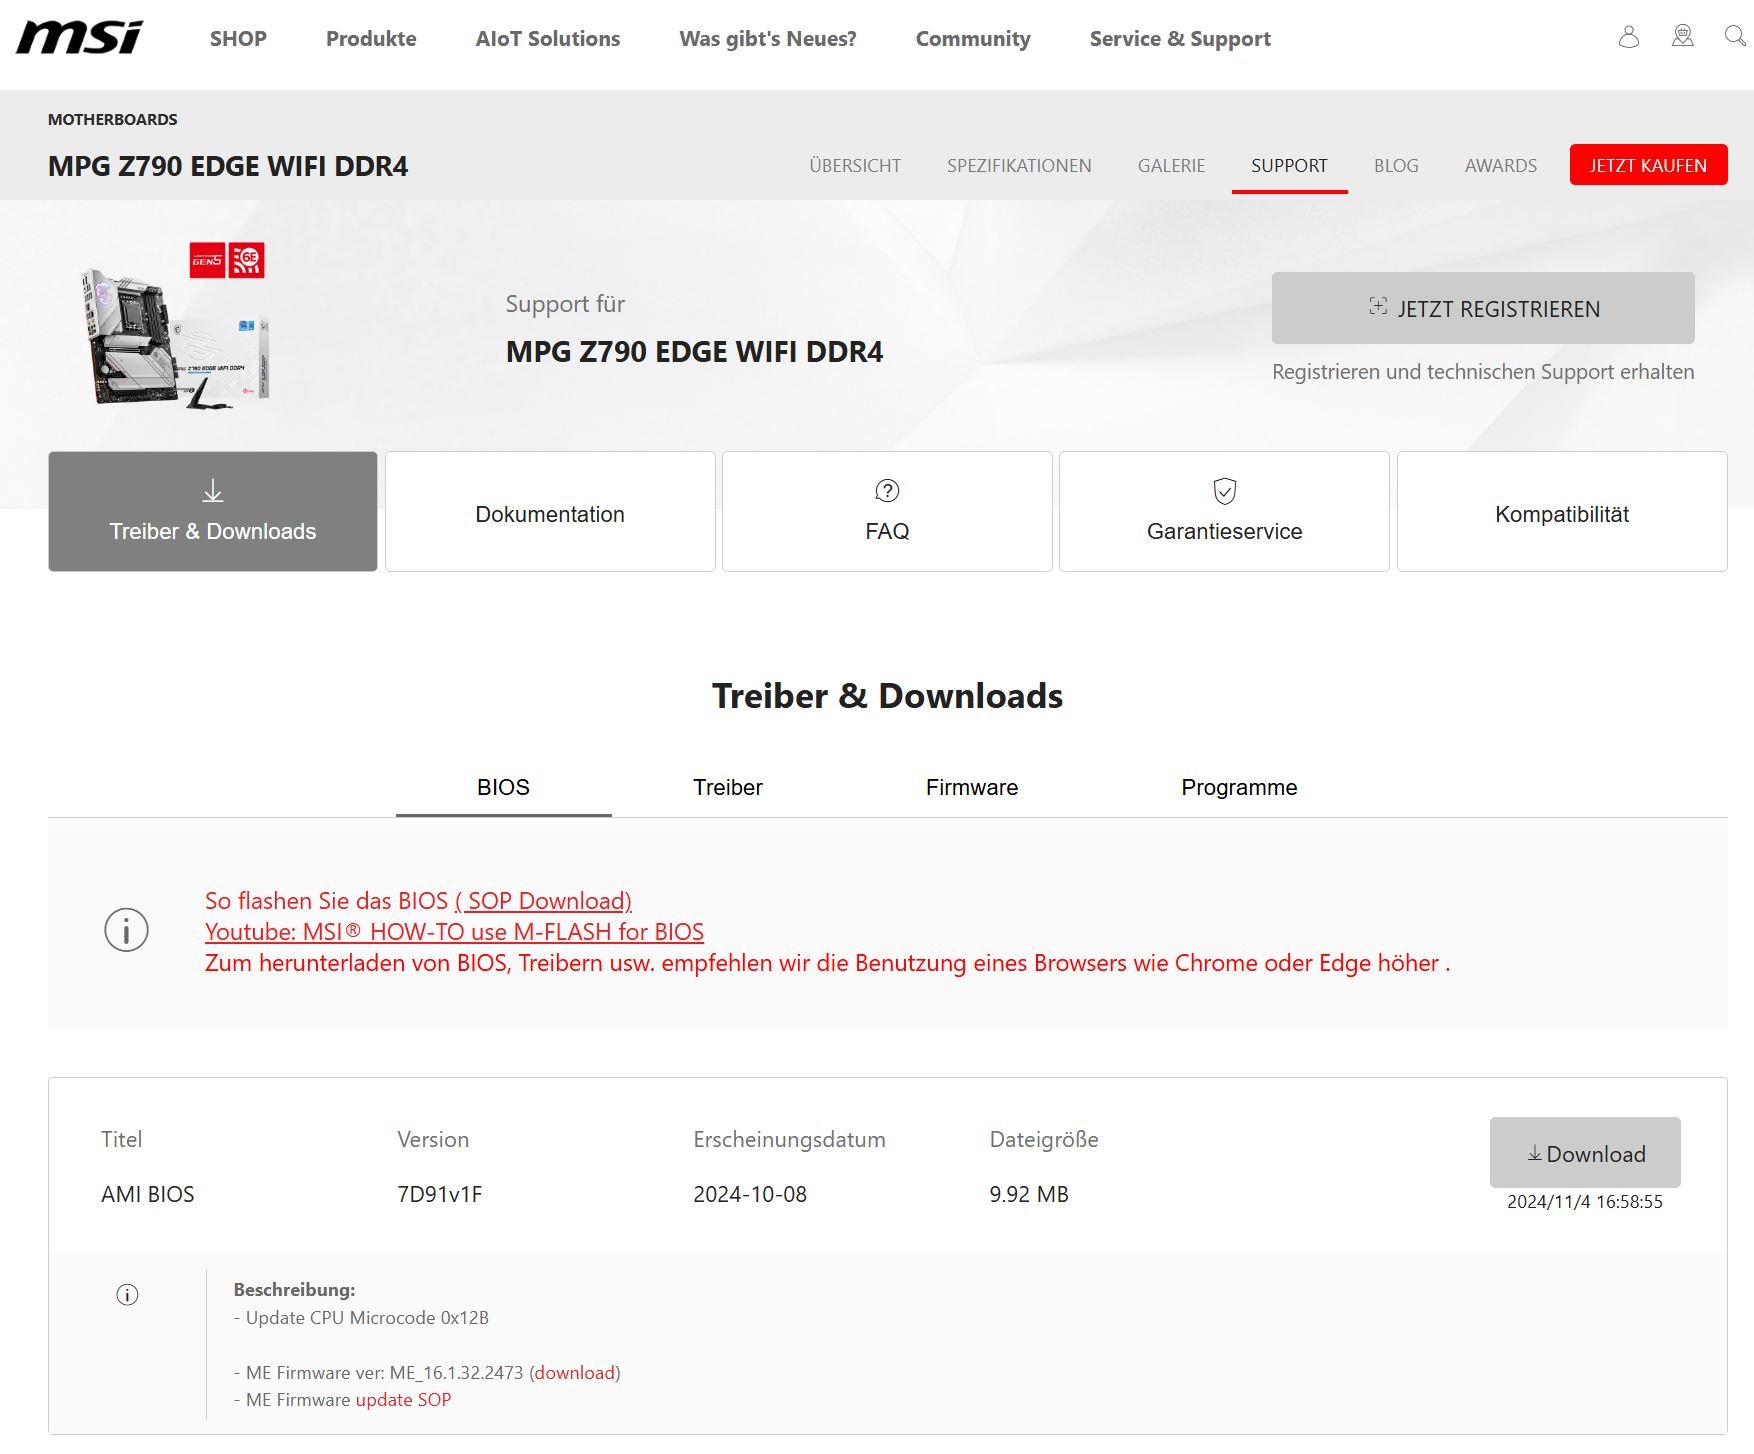Open the Produkte menu

coord(371,39)
